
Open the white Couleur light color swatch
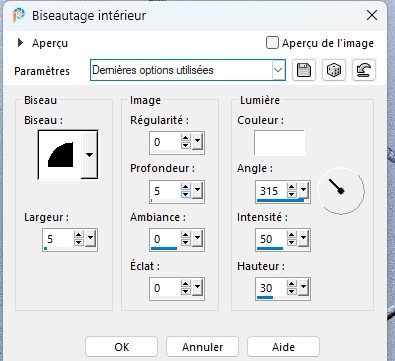[279, 143]
